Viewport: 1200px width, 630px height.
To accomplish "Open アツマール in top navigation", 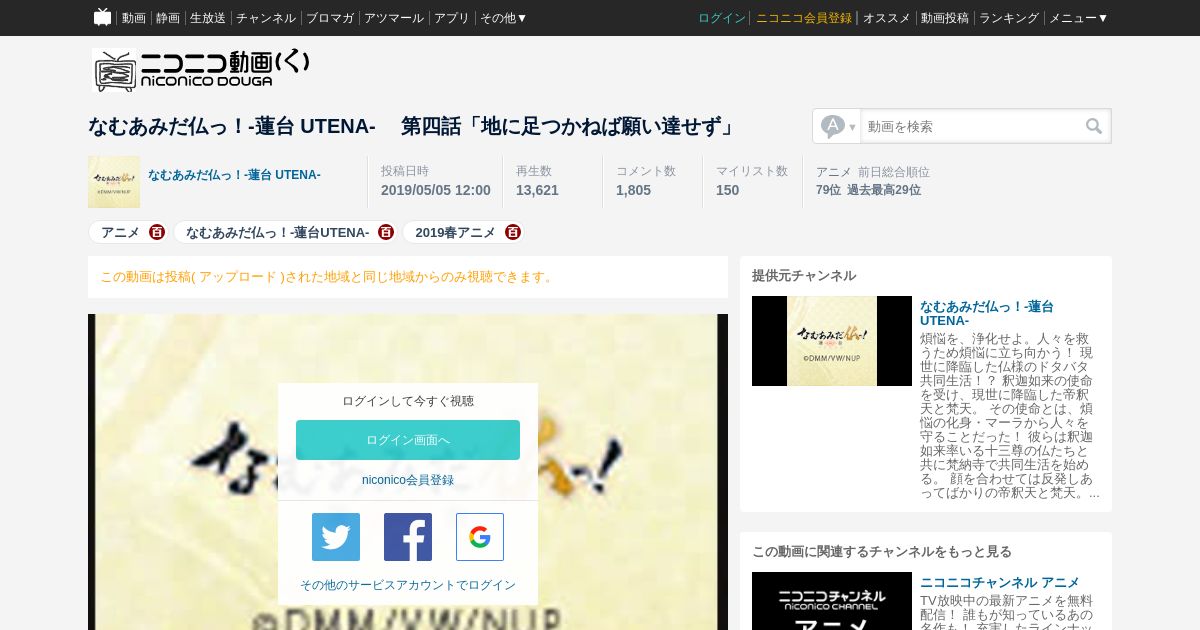I will [394, 18].
